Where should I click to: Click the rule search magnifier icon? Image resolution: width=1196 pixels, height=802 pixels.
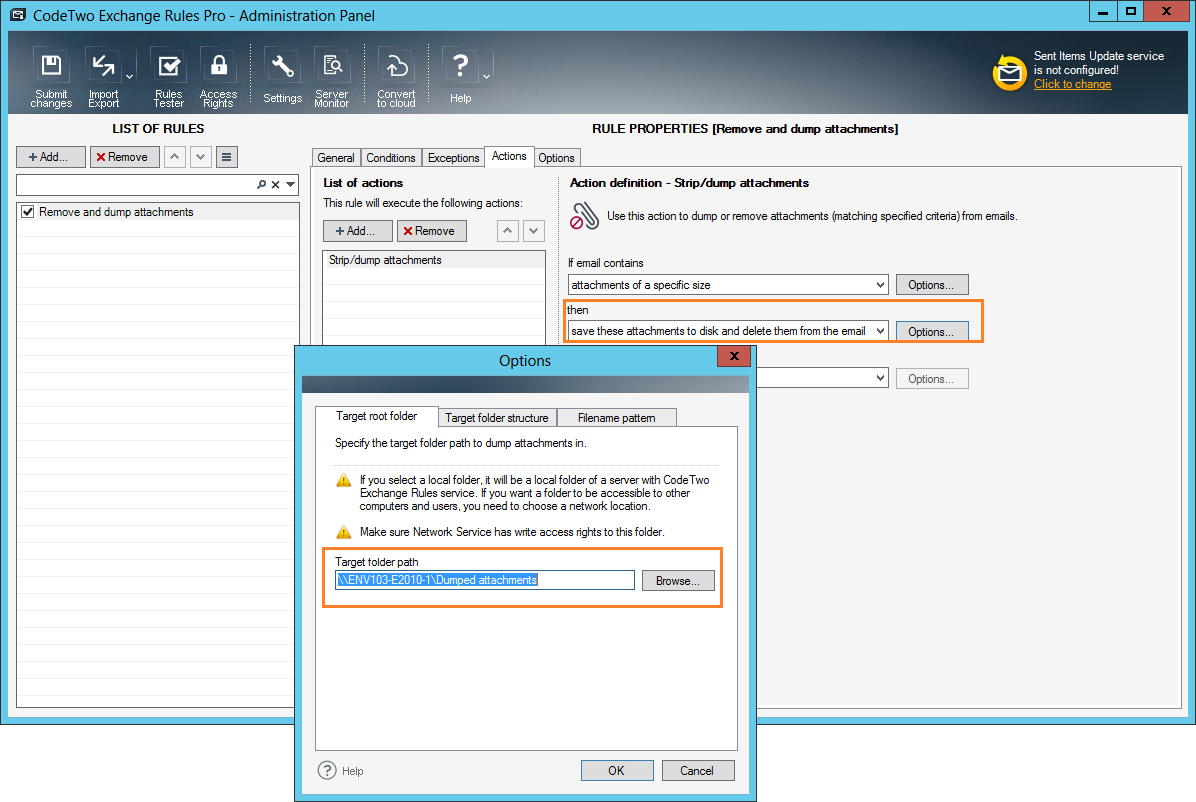tap(261, 185)
